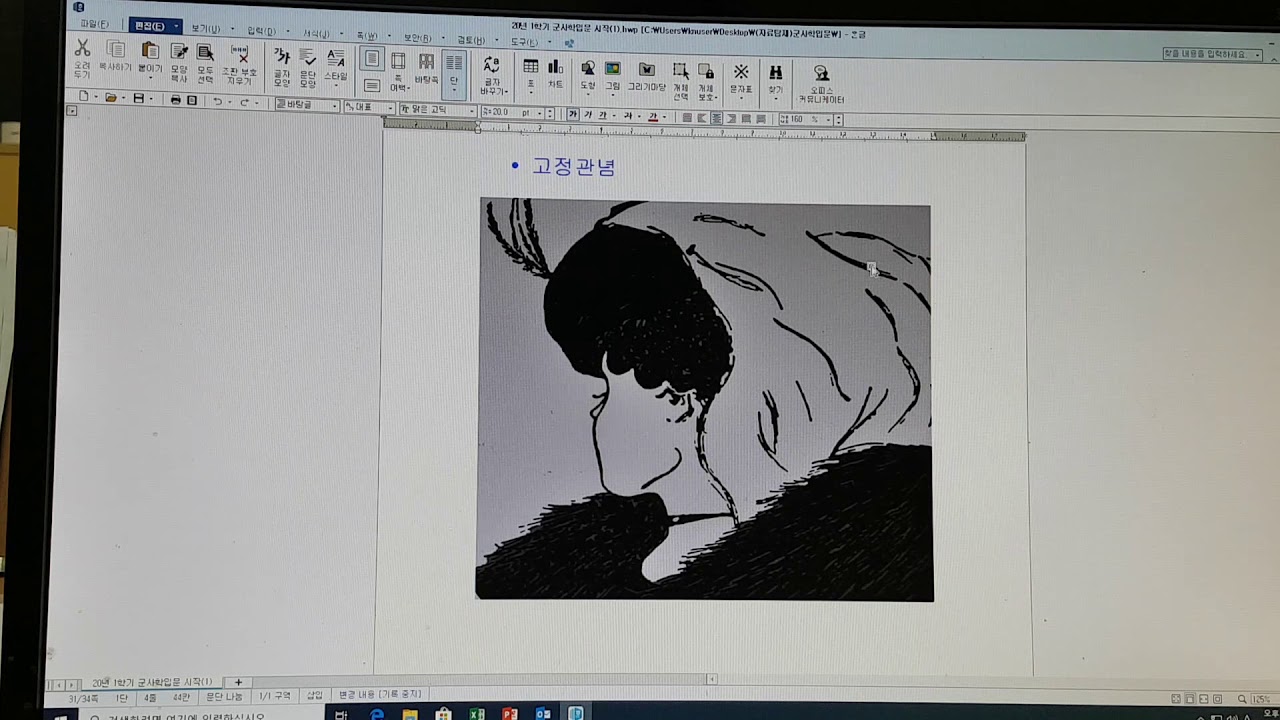The height and width of the screenshot is (720, 1280).
Task: Click the Cut (오려두기) scissors icon
Action: pyautogui.click(x=82, y=50)
